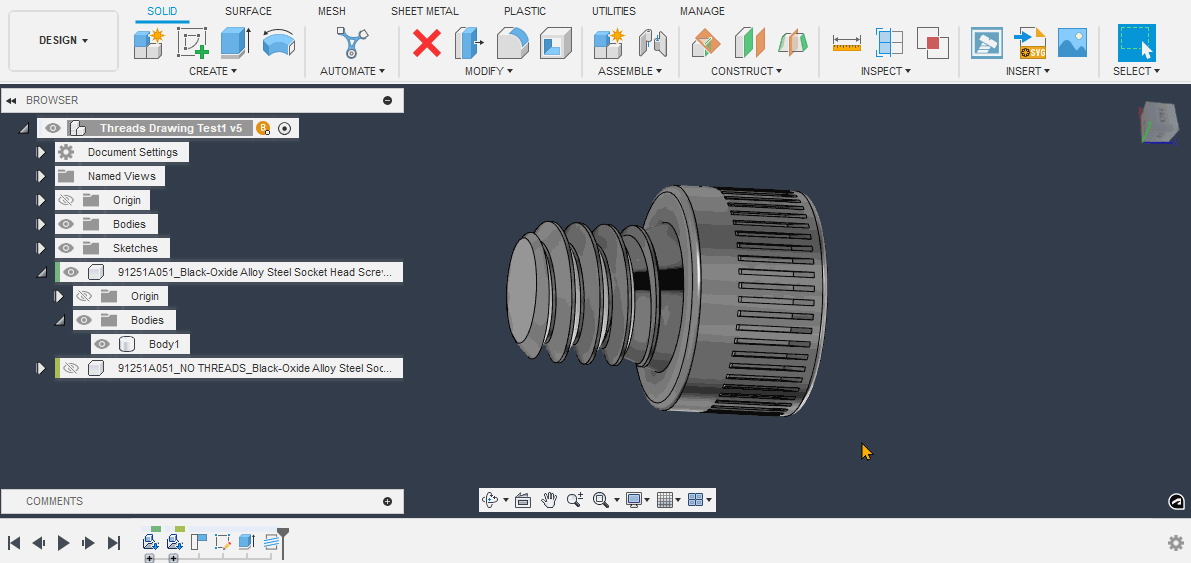The image size is (1191, 563).
Task: Click the Insert Decal icon
Action: (987, 43)
